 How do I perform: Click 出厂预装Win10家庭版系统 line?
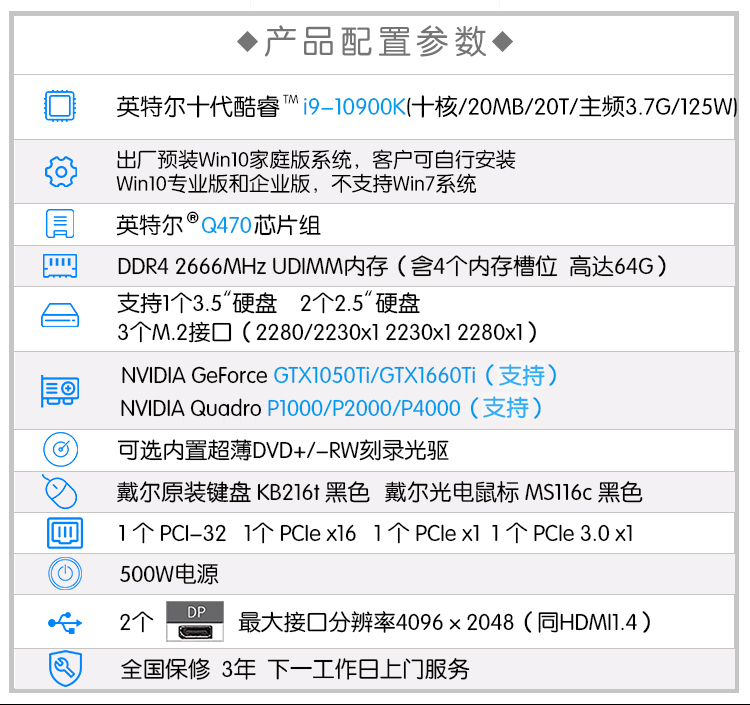pyautogui.click(x=234, y=160)
